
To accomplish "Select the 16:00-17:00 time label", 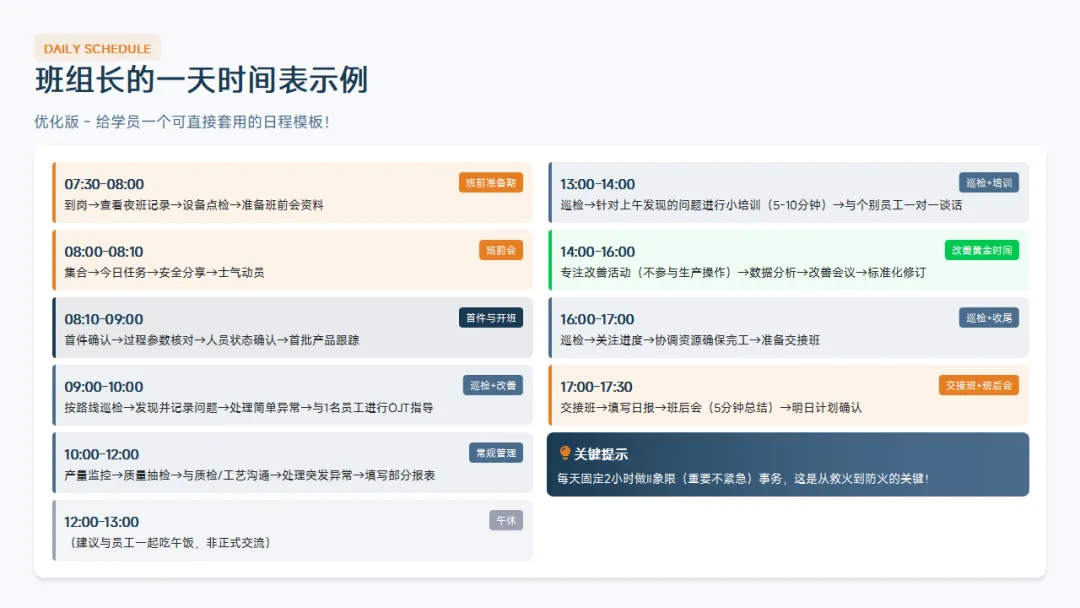I will [597, 319].
